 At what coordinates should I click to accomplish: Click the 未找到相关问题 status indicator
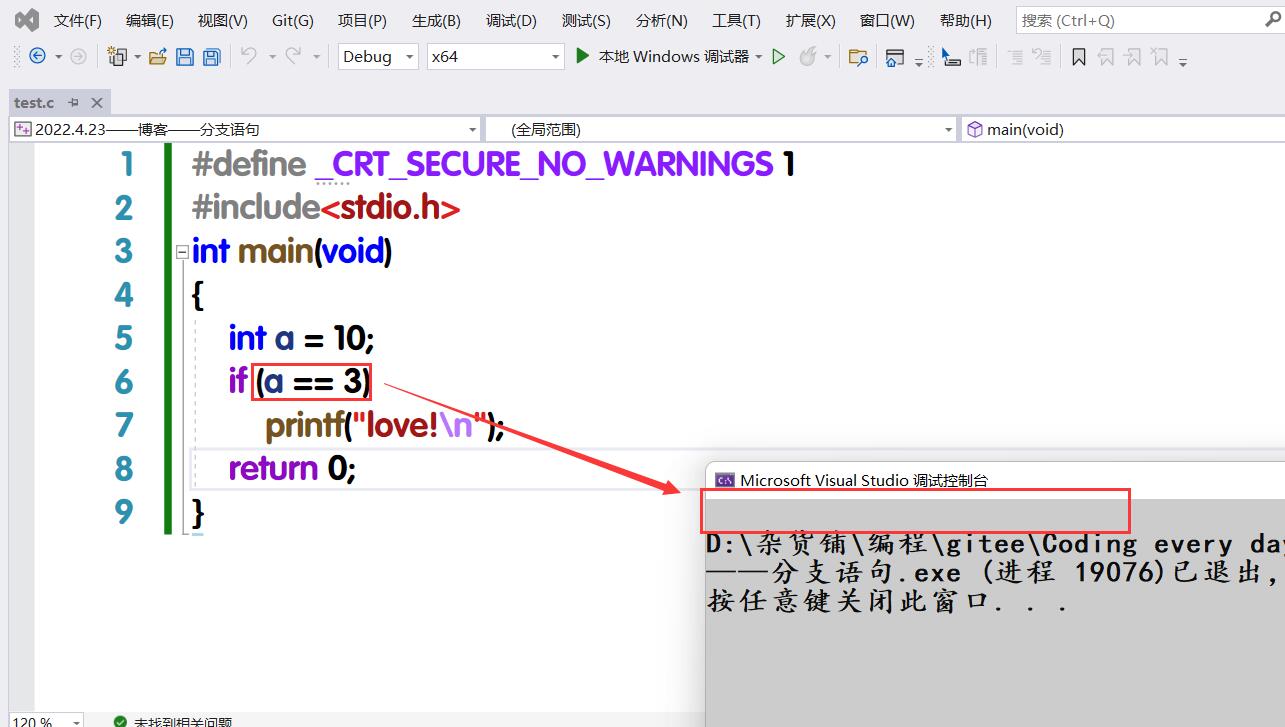pyautogui.click(x=173, y=721)
